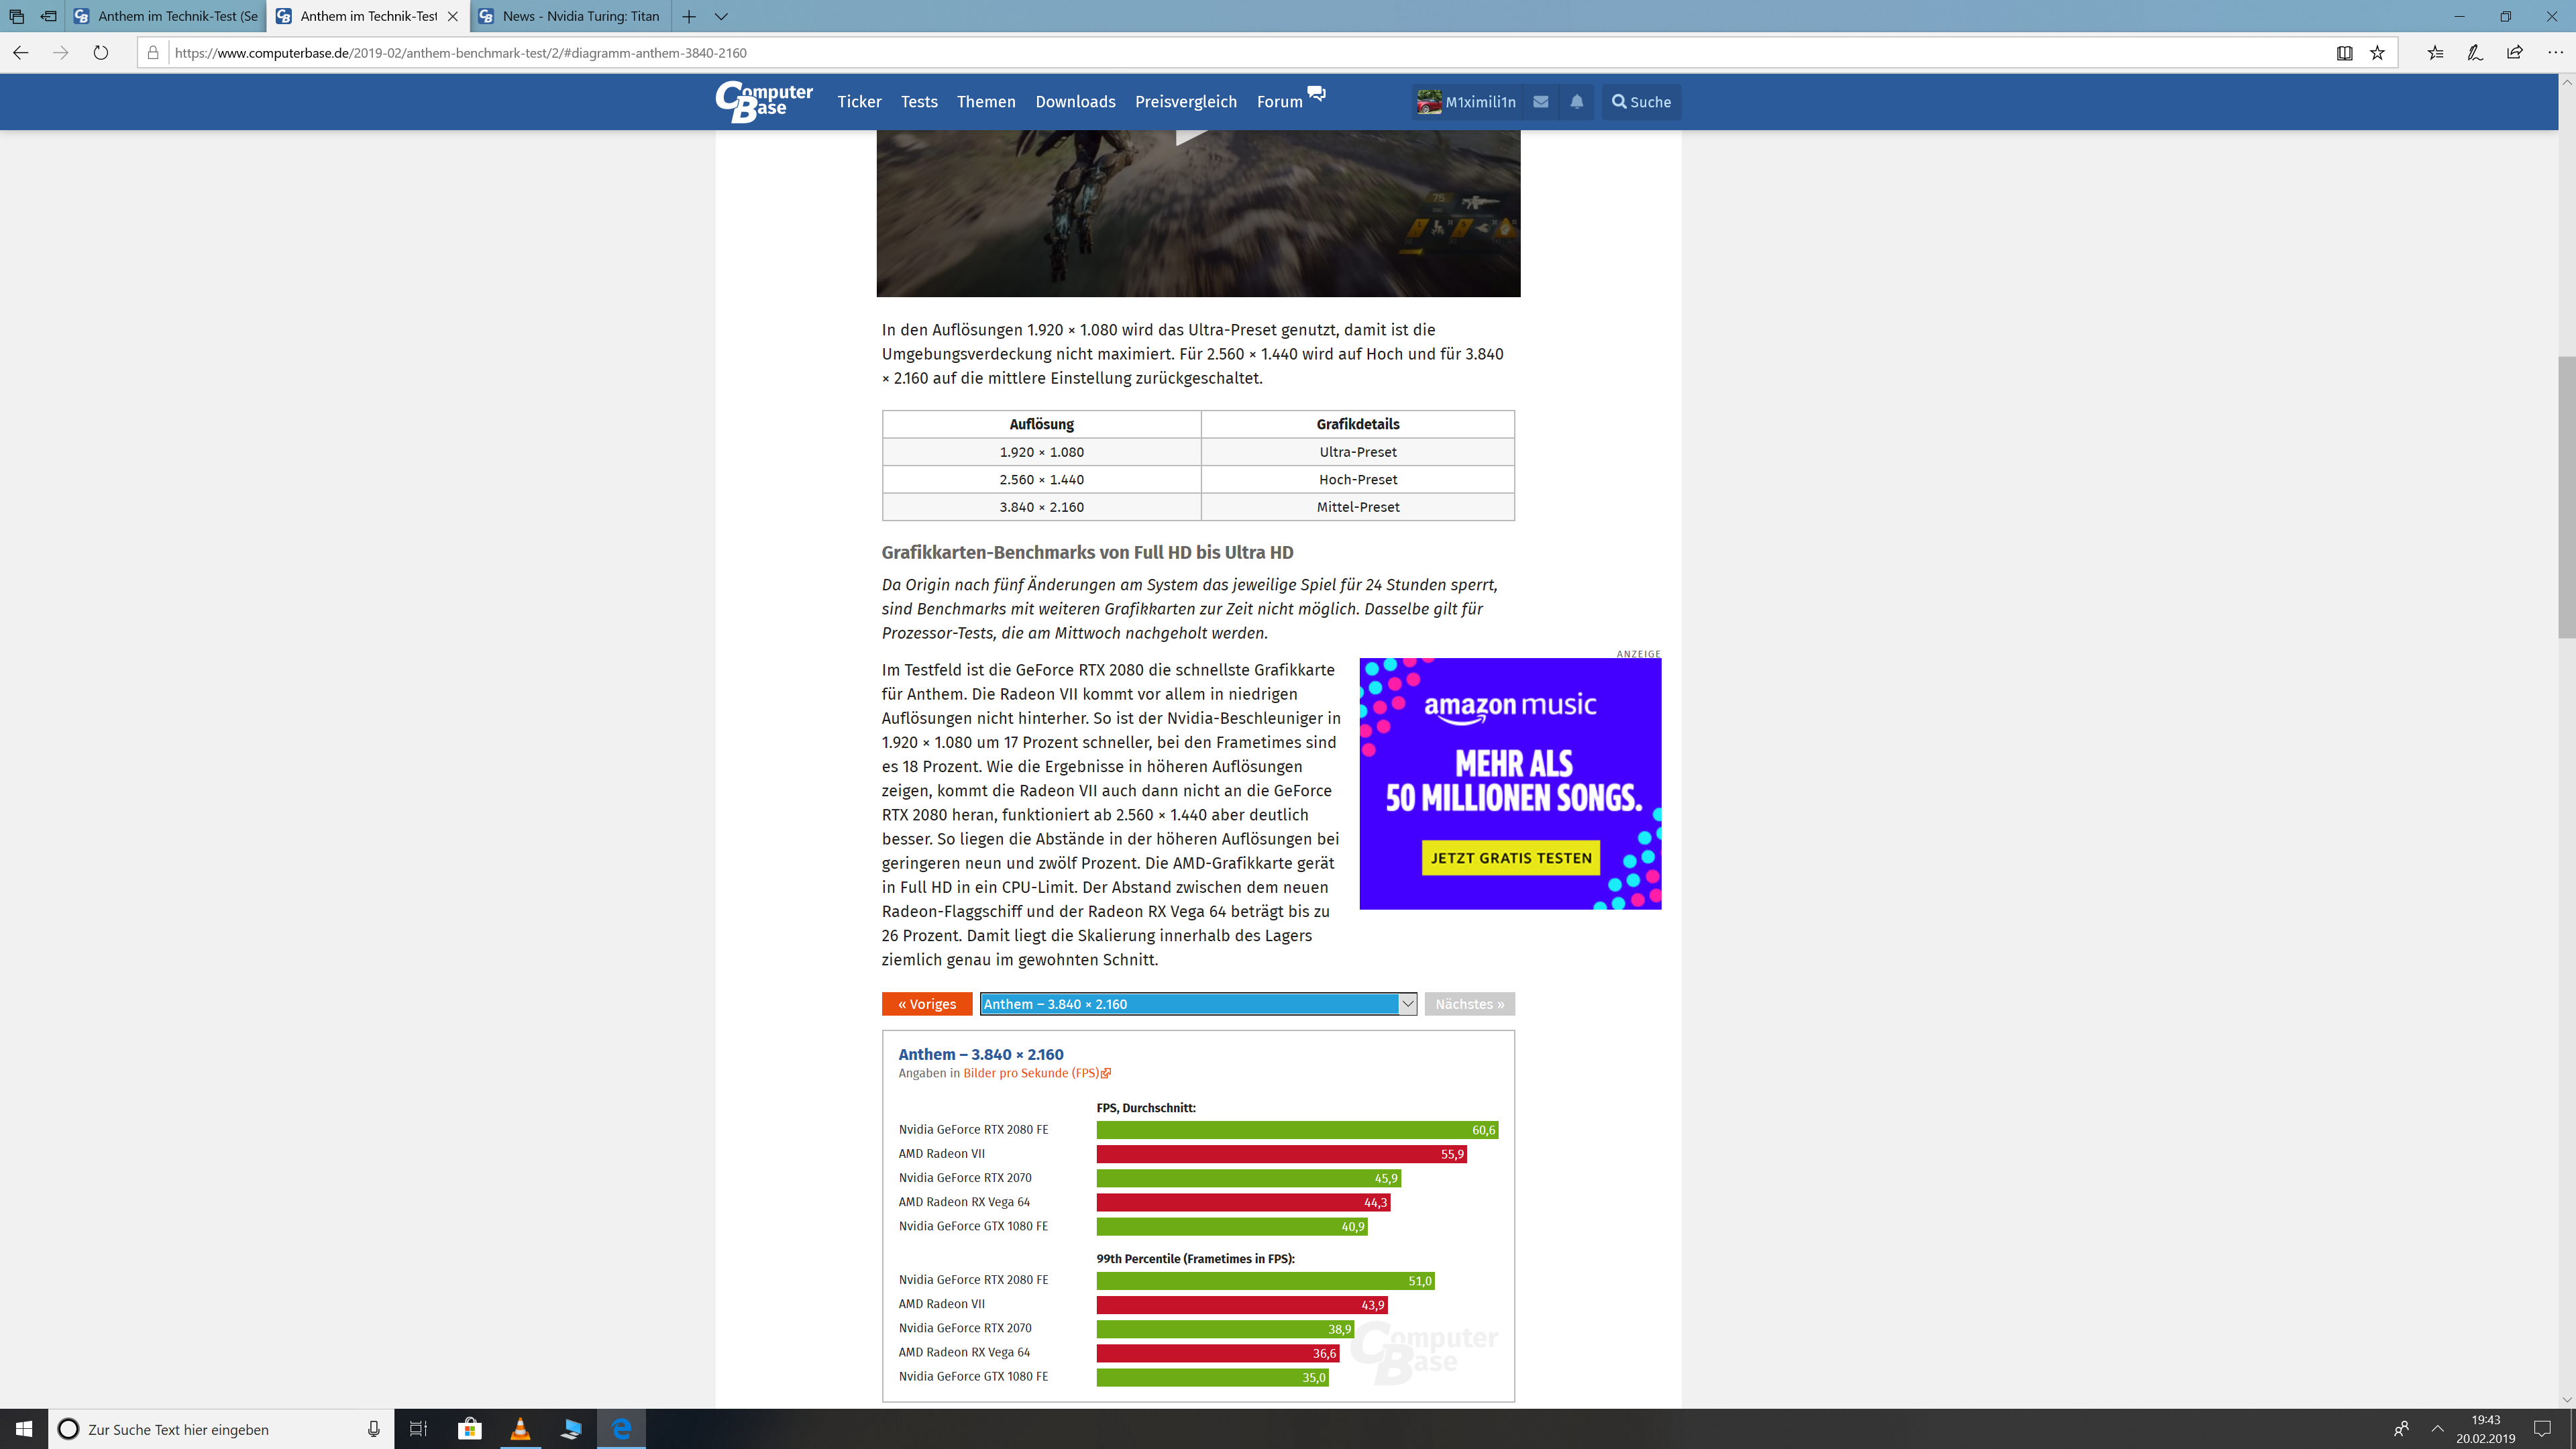Open the user profile M1ximili1n
The width and height of the screenshot is (2576, 1449).
coord(1467,101)
